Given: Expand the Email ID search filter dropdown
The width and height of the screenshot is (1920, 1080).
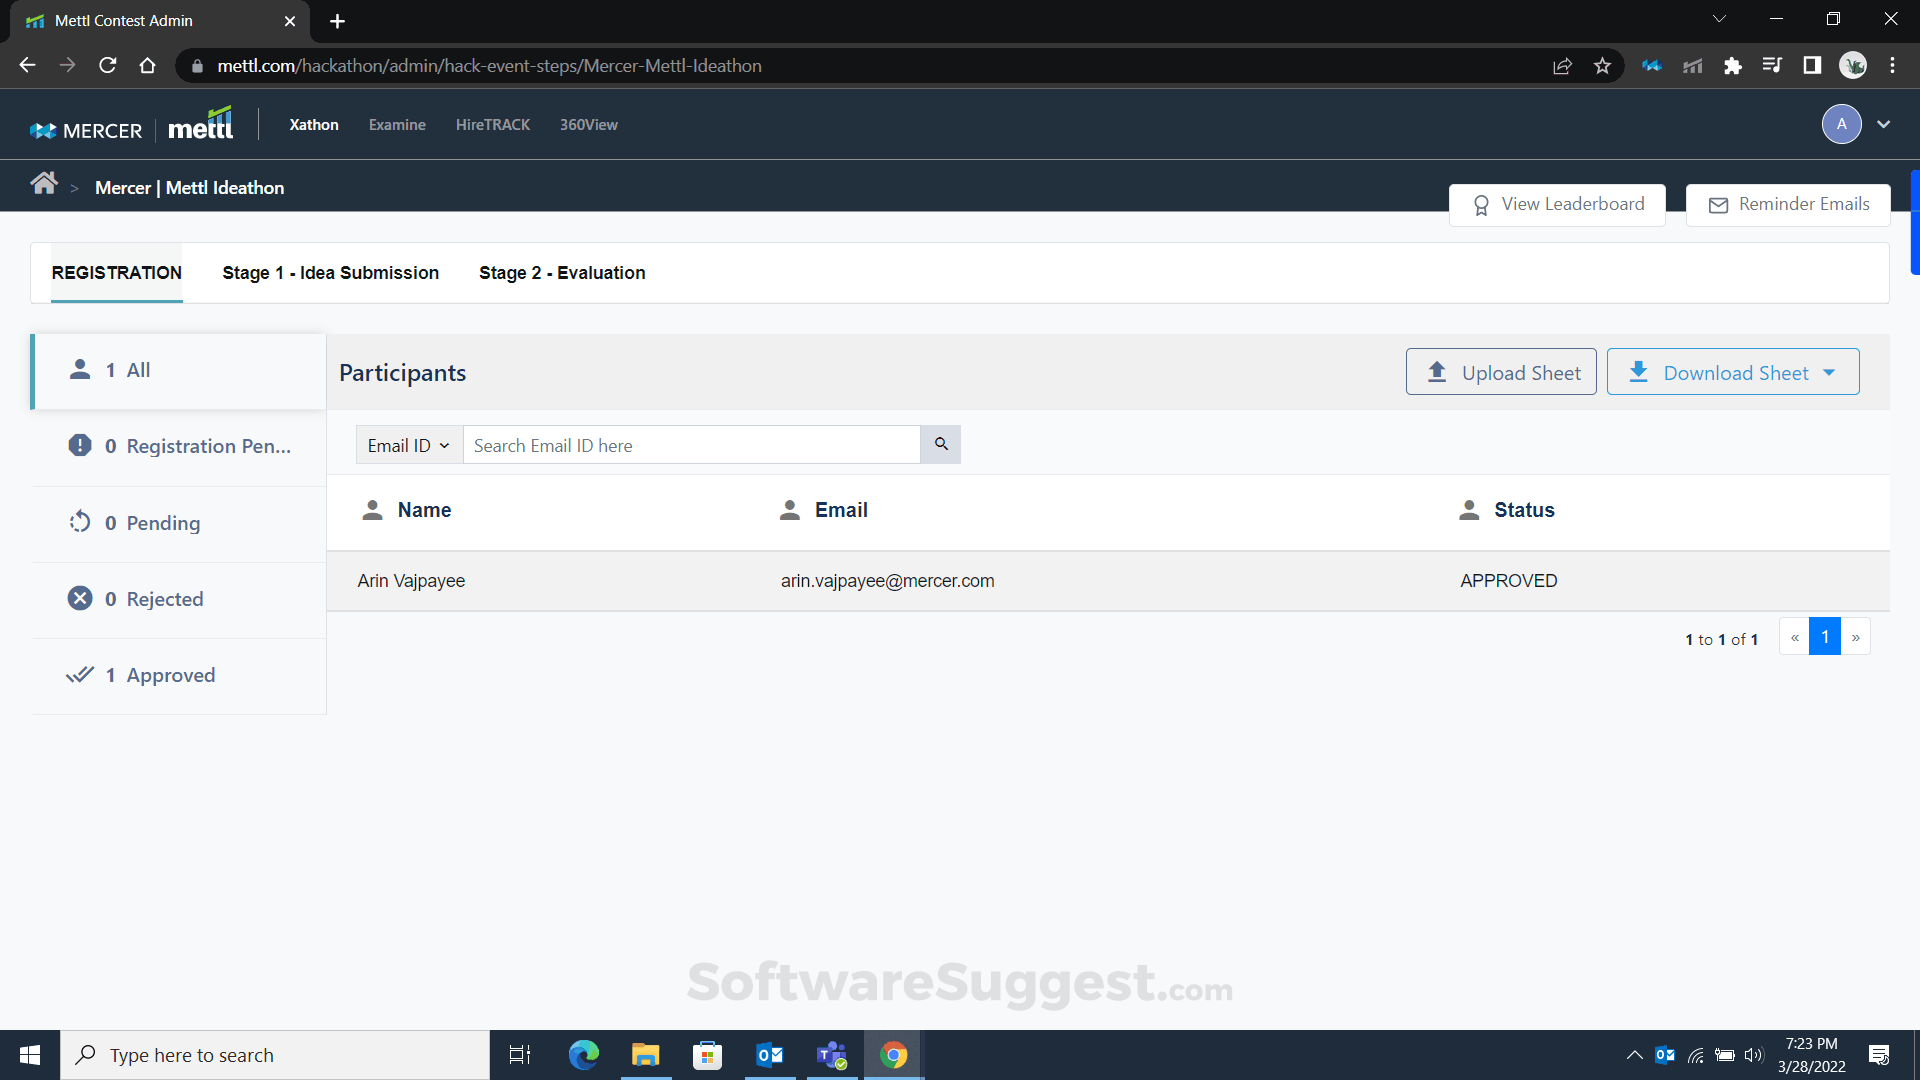Looking at the screenshot, I should coord(407,444).
